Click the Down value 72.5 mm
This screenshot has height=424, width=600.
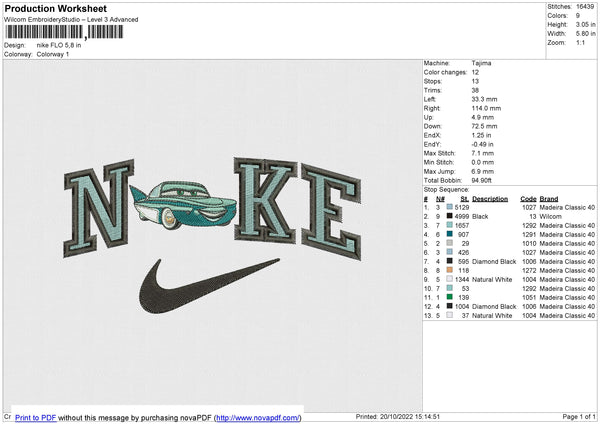click(484, 126)
